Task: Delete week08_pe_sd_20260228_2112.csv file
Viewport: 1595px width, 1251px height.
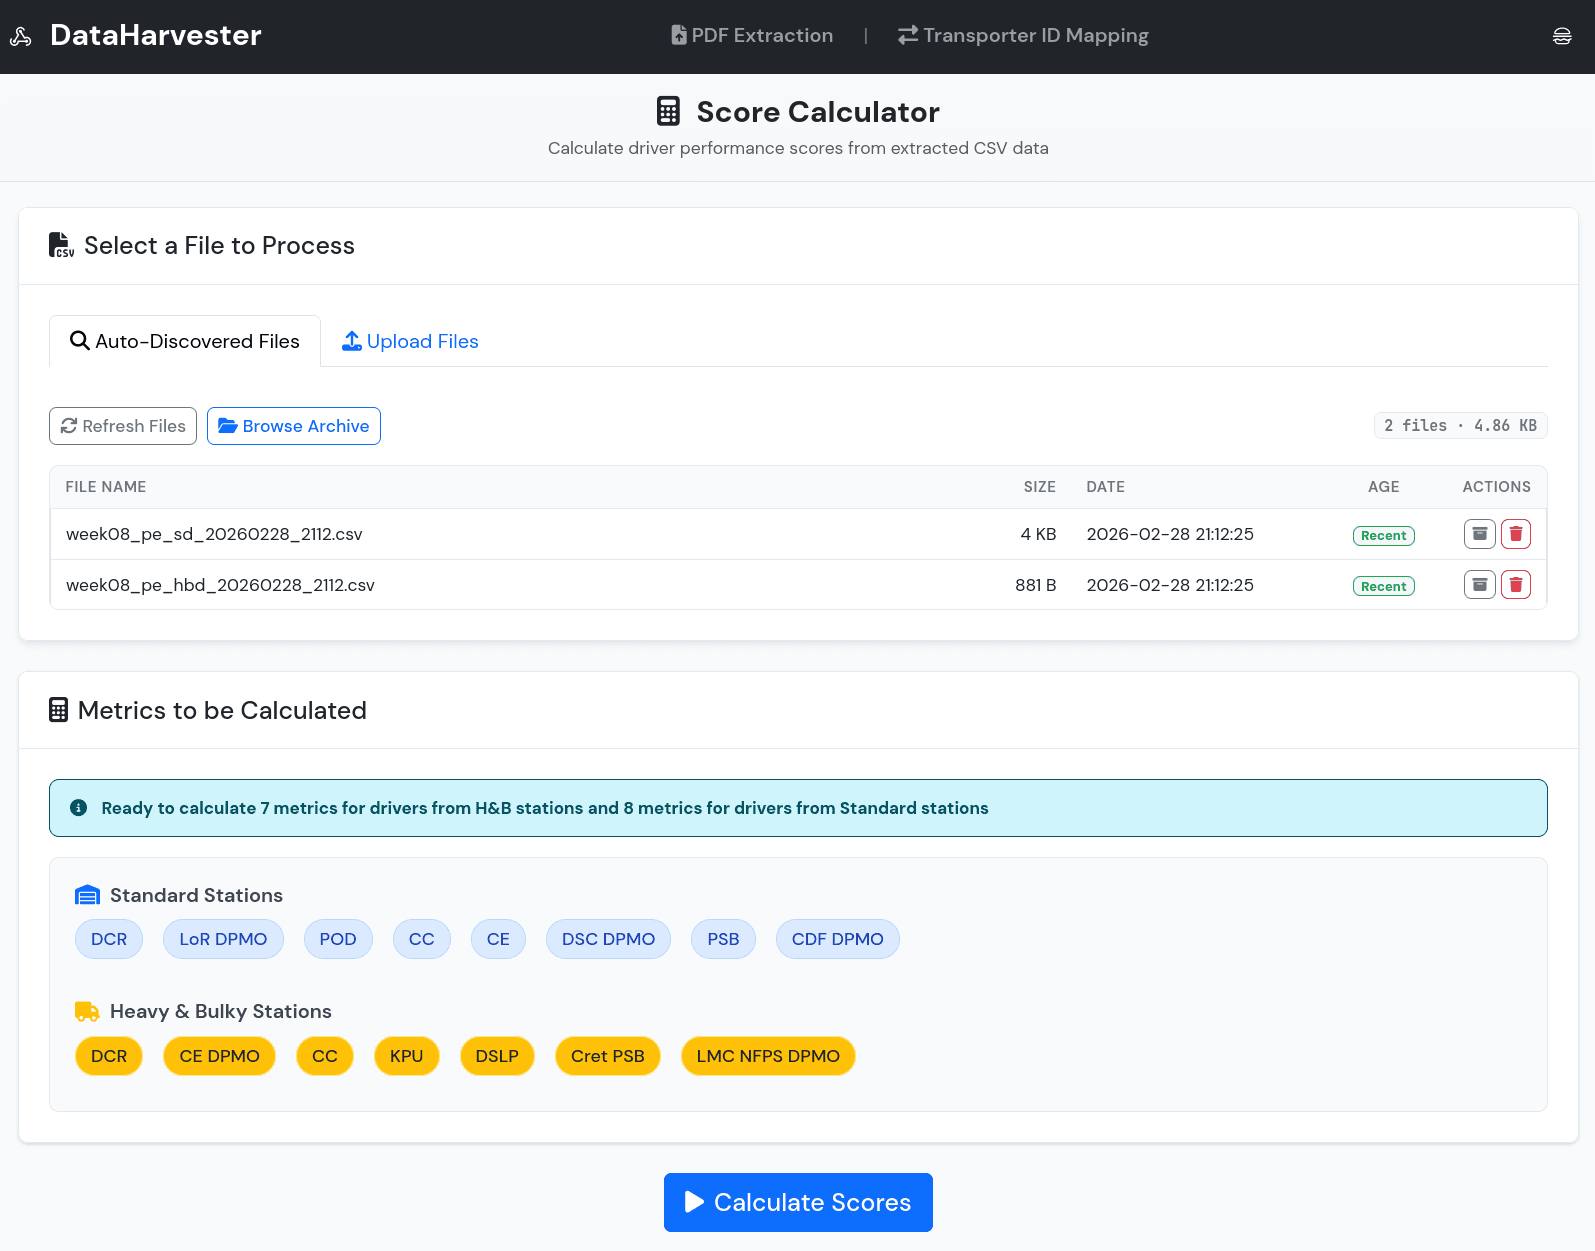Action: click(1515, 534)
